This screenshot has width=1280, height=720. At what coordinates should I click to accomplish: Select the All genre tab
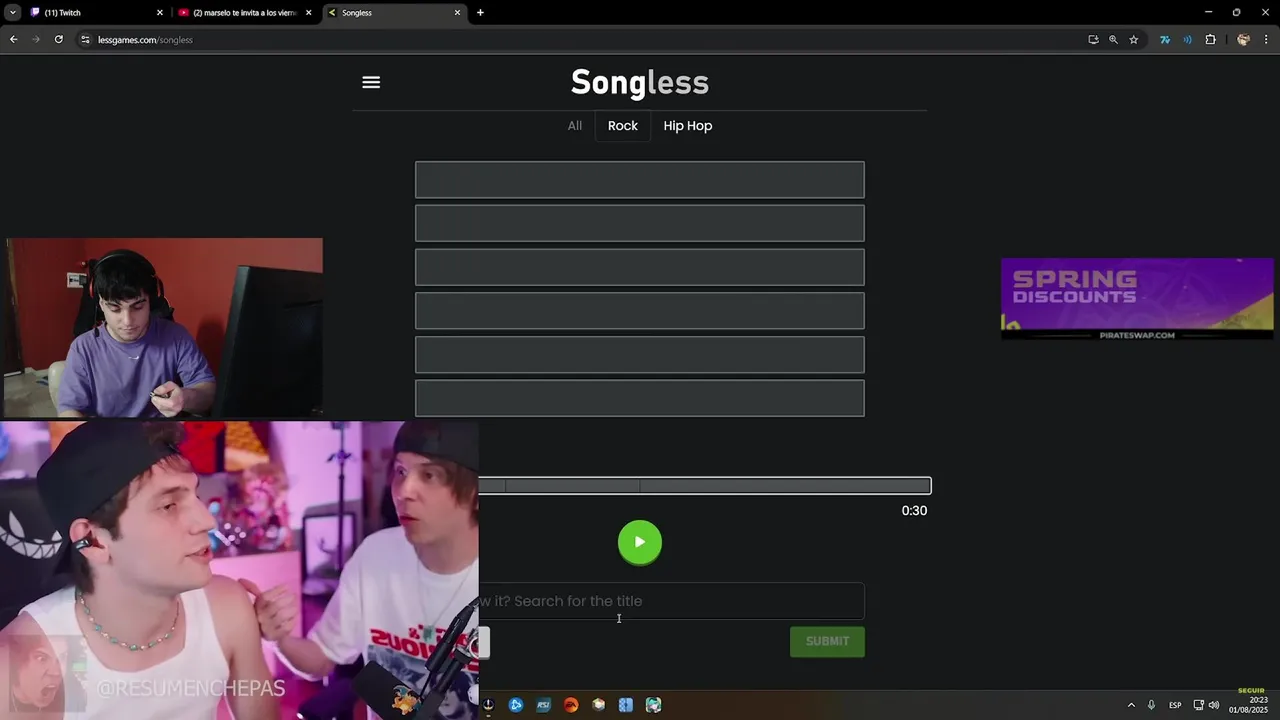(x=575, y=126)
